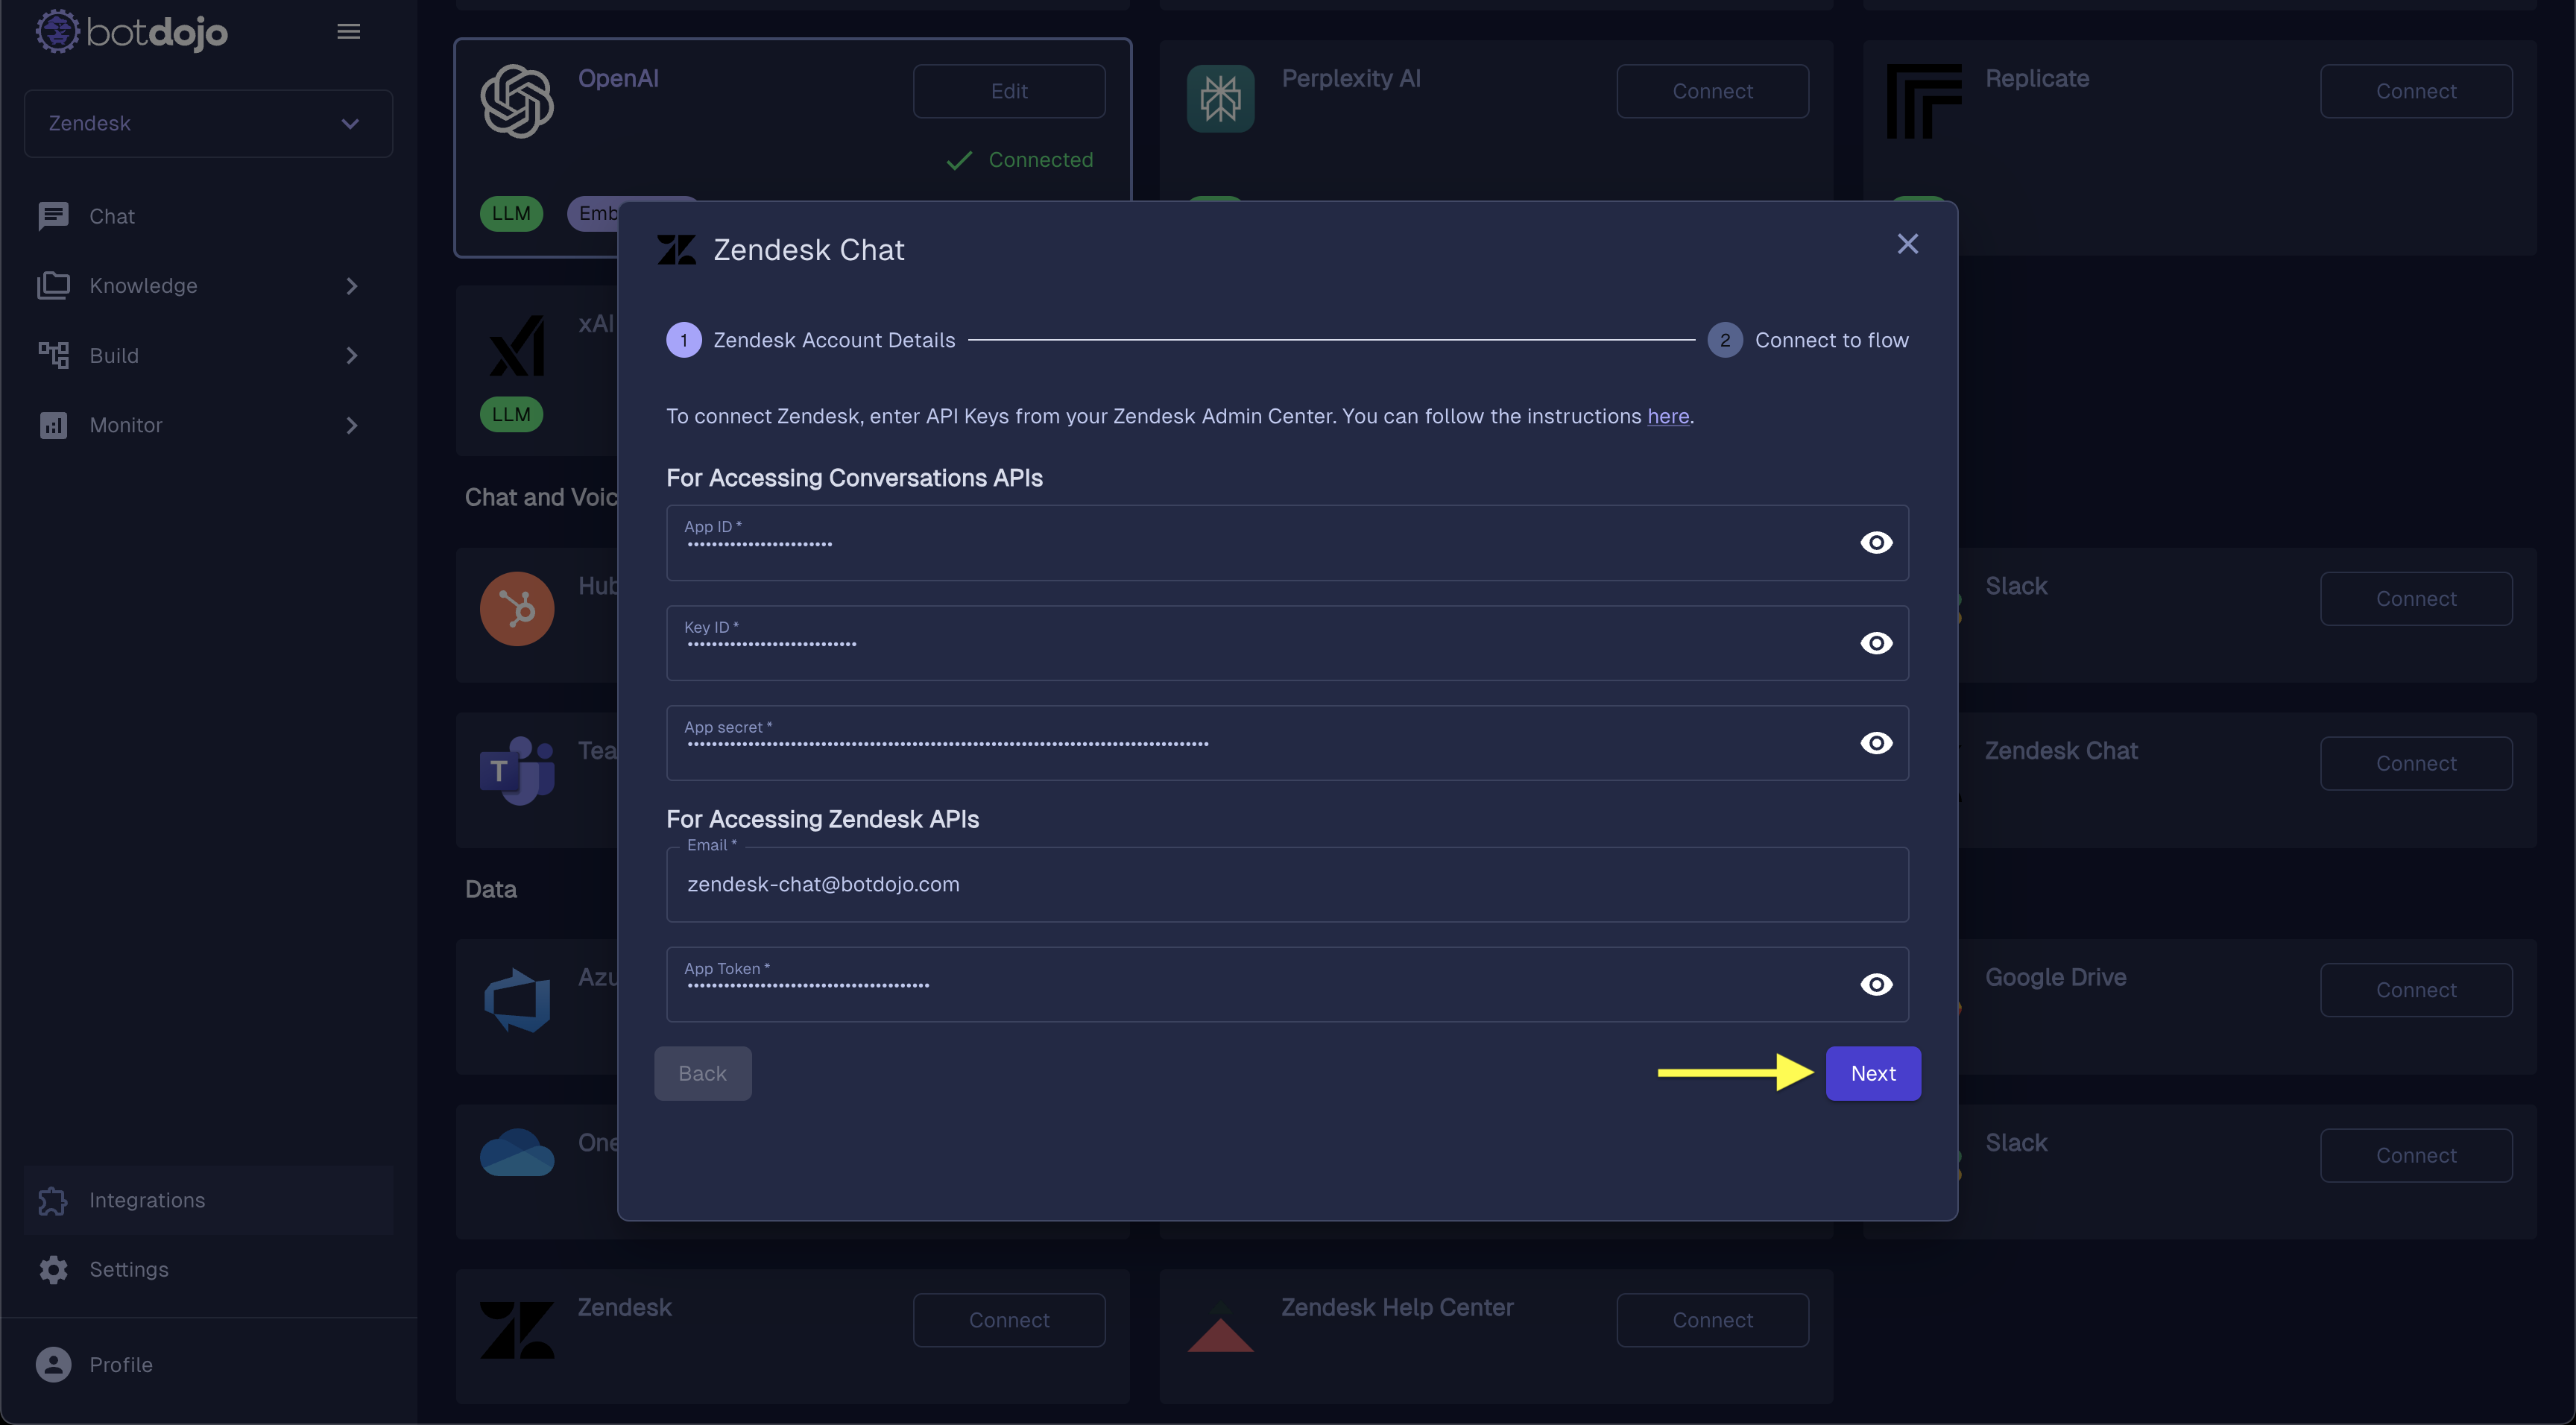Click the Zendesk logo on bottom card
This screenshot has width=2576, height=1425.
click(517, 1329)
